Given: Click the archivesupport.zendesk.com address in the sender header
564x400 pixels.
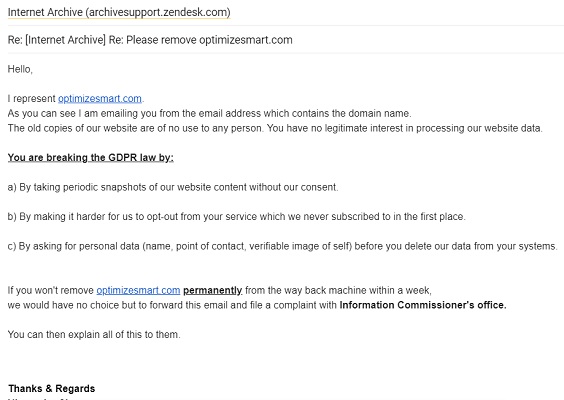Looking at the screenshot, I should pos(158,12).
